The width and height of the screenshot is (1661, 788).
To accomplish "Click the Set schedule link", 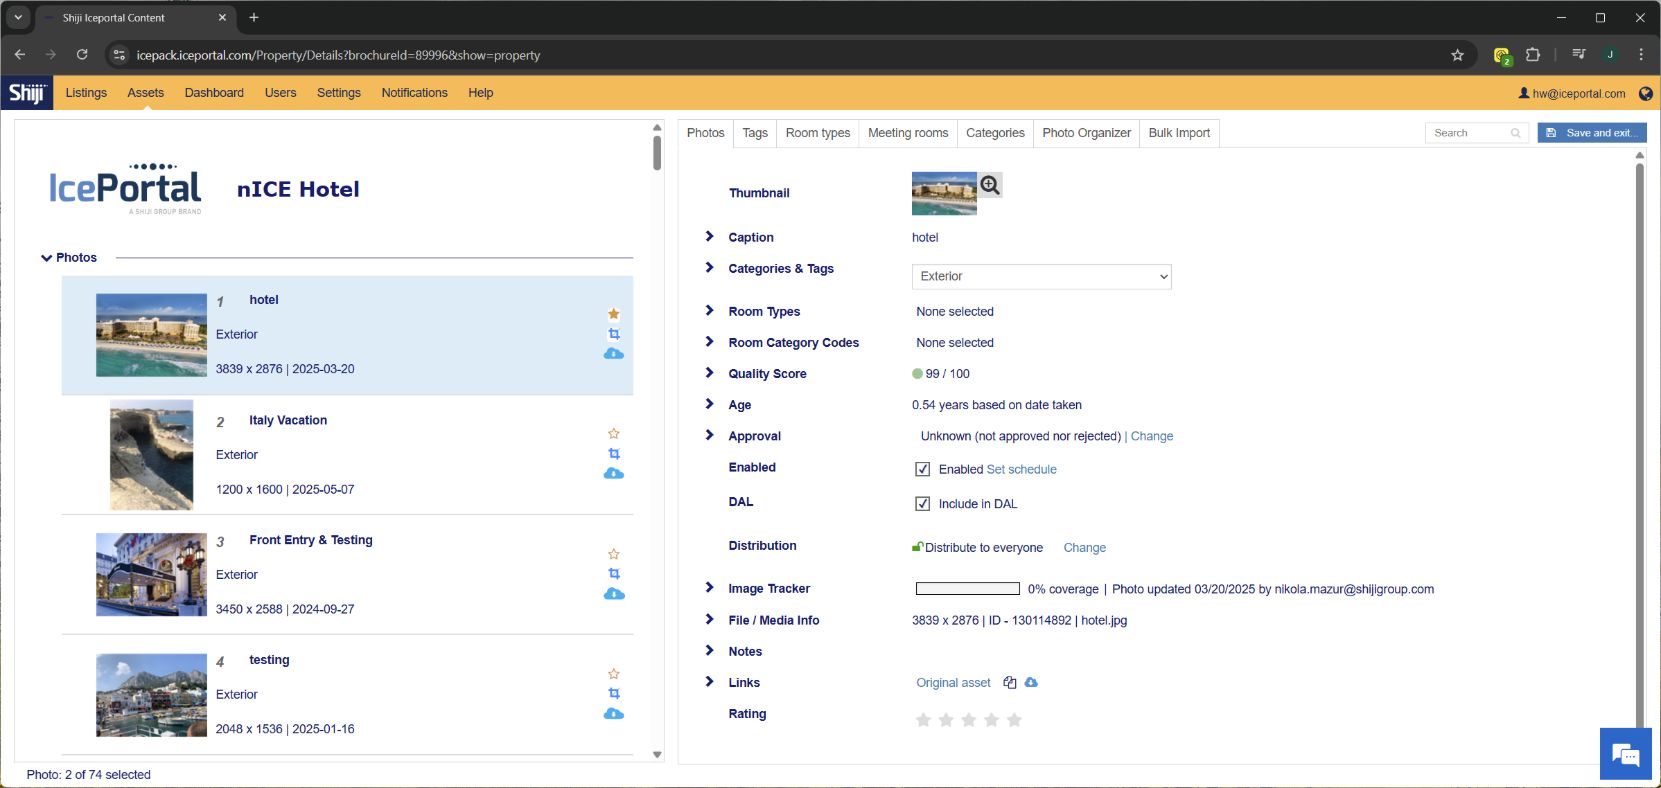I will tap(1021, 469).
